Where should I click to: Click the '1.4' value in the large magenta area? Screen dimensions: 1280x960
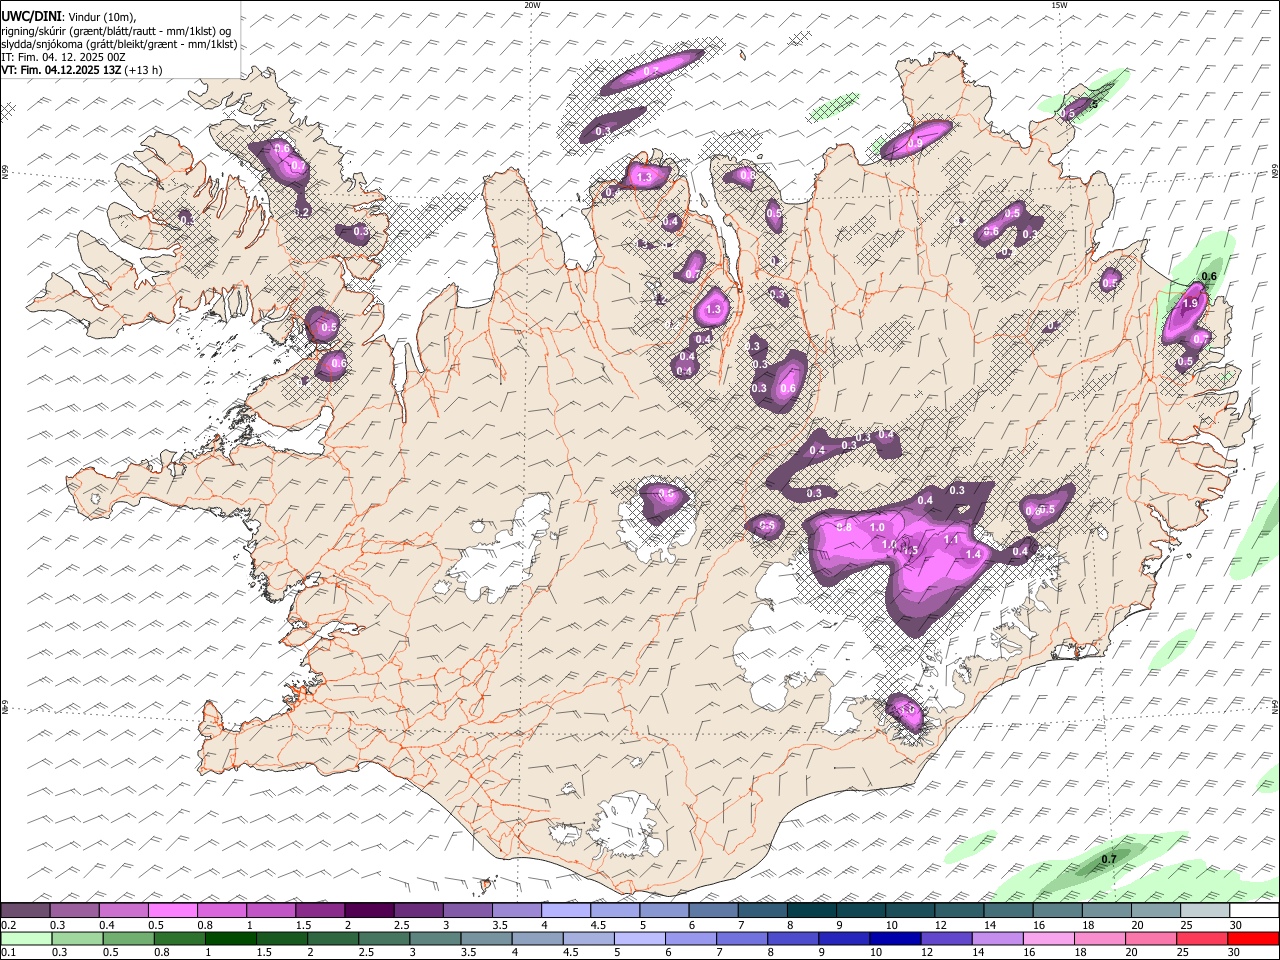pos(974,554)
